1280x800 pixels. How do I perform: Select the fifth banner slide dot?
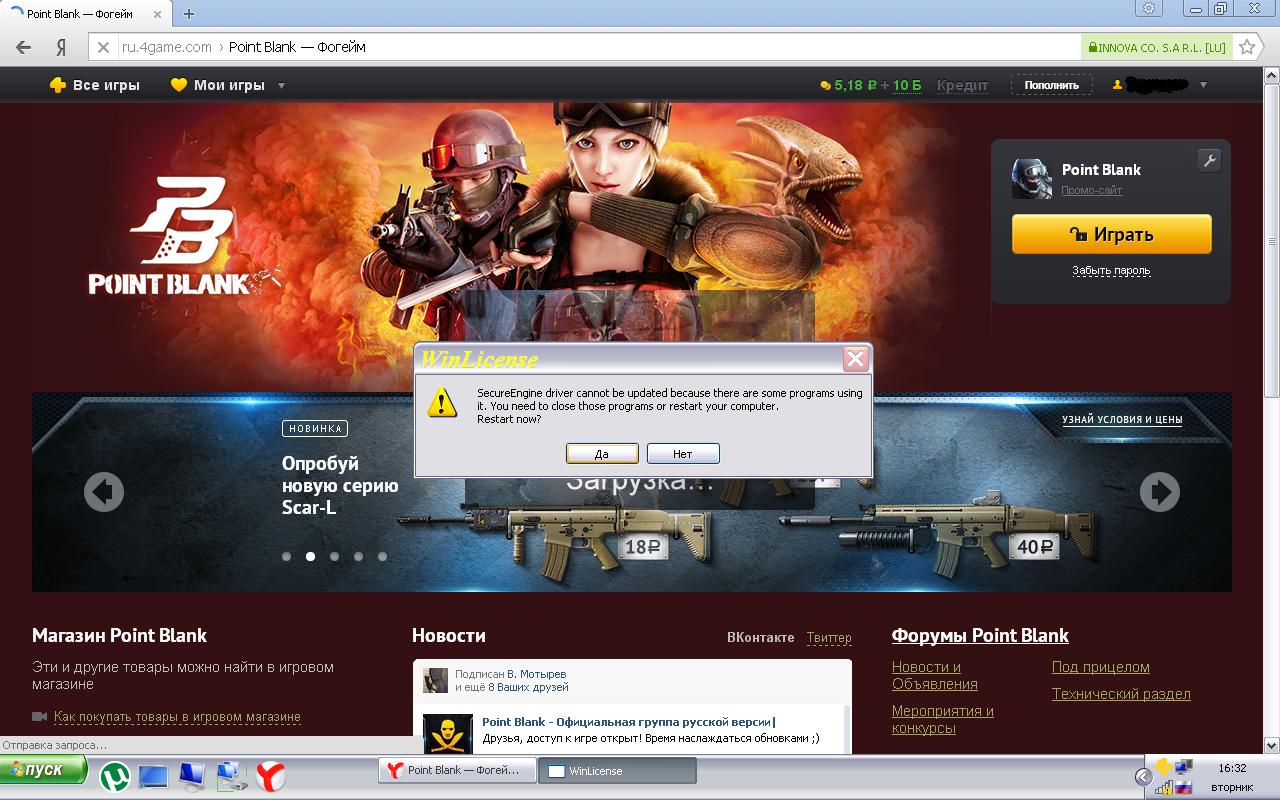tap(382, 556)
